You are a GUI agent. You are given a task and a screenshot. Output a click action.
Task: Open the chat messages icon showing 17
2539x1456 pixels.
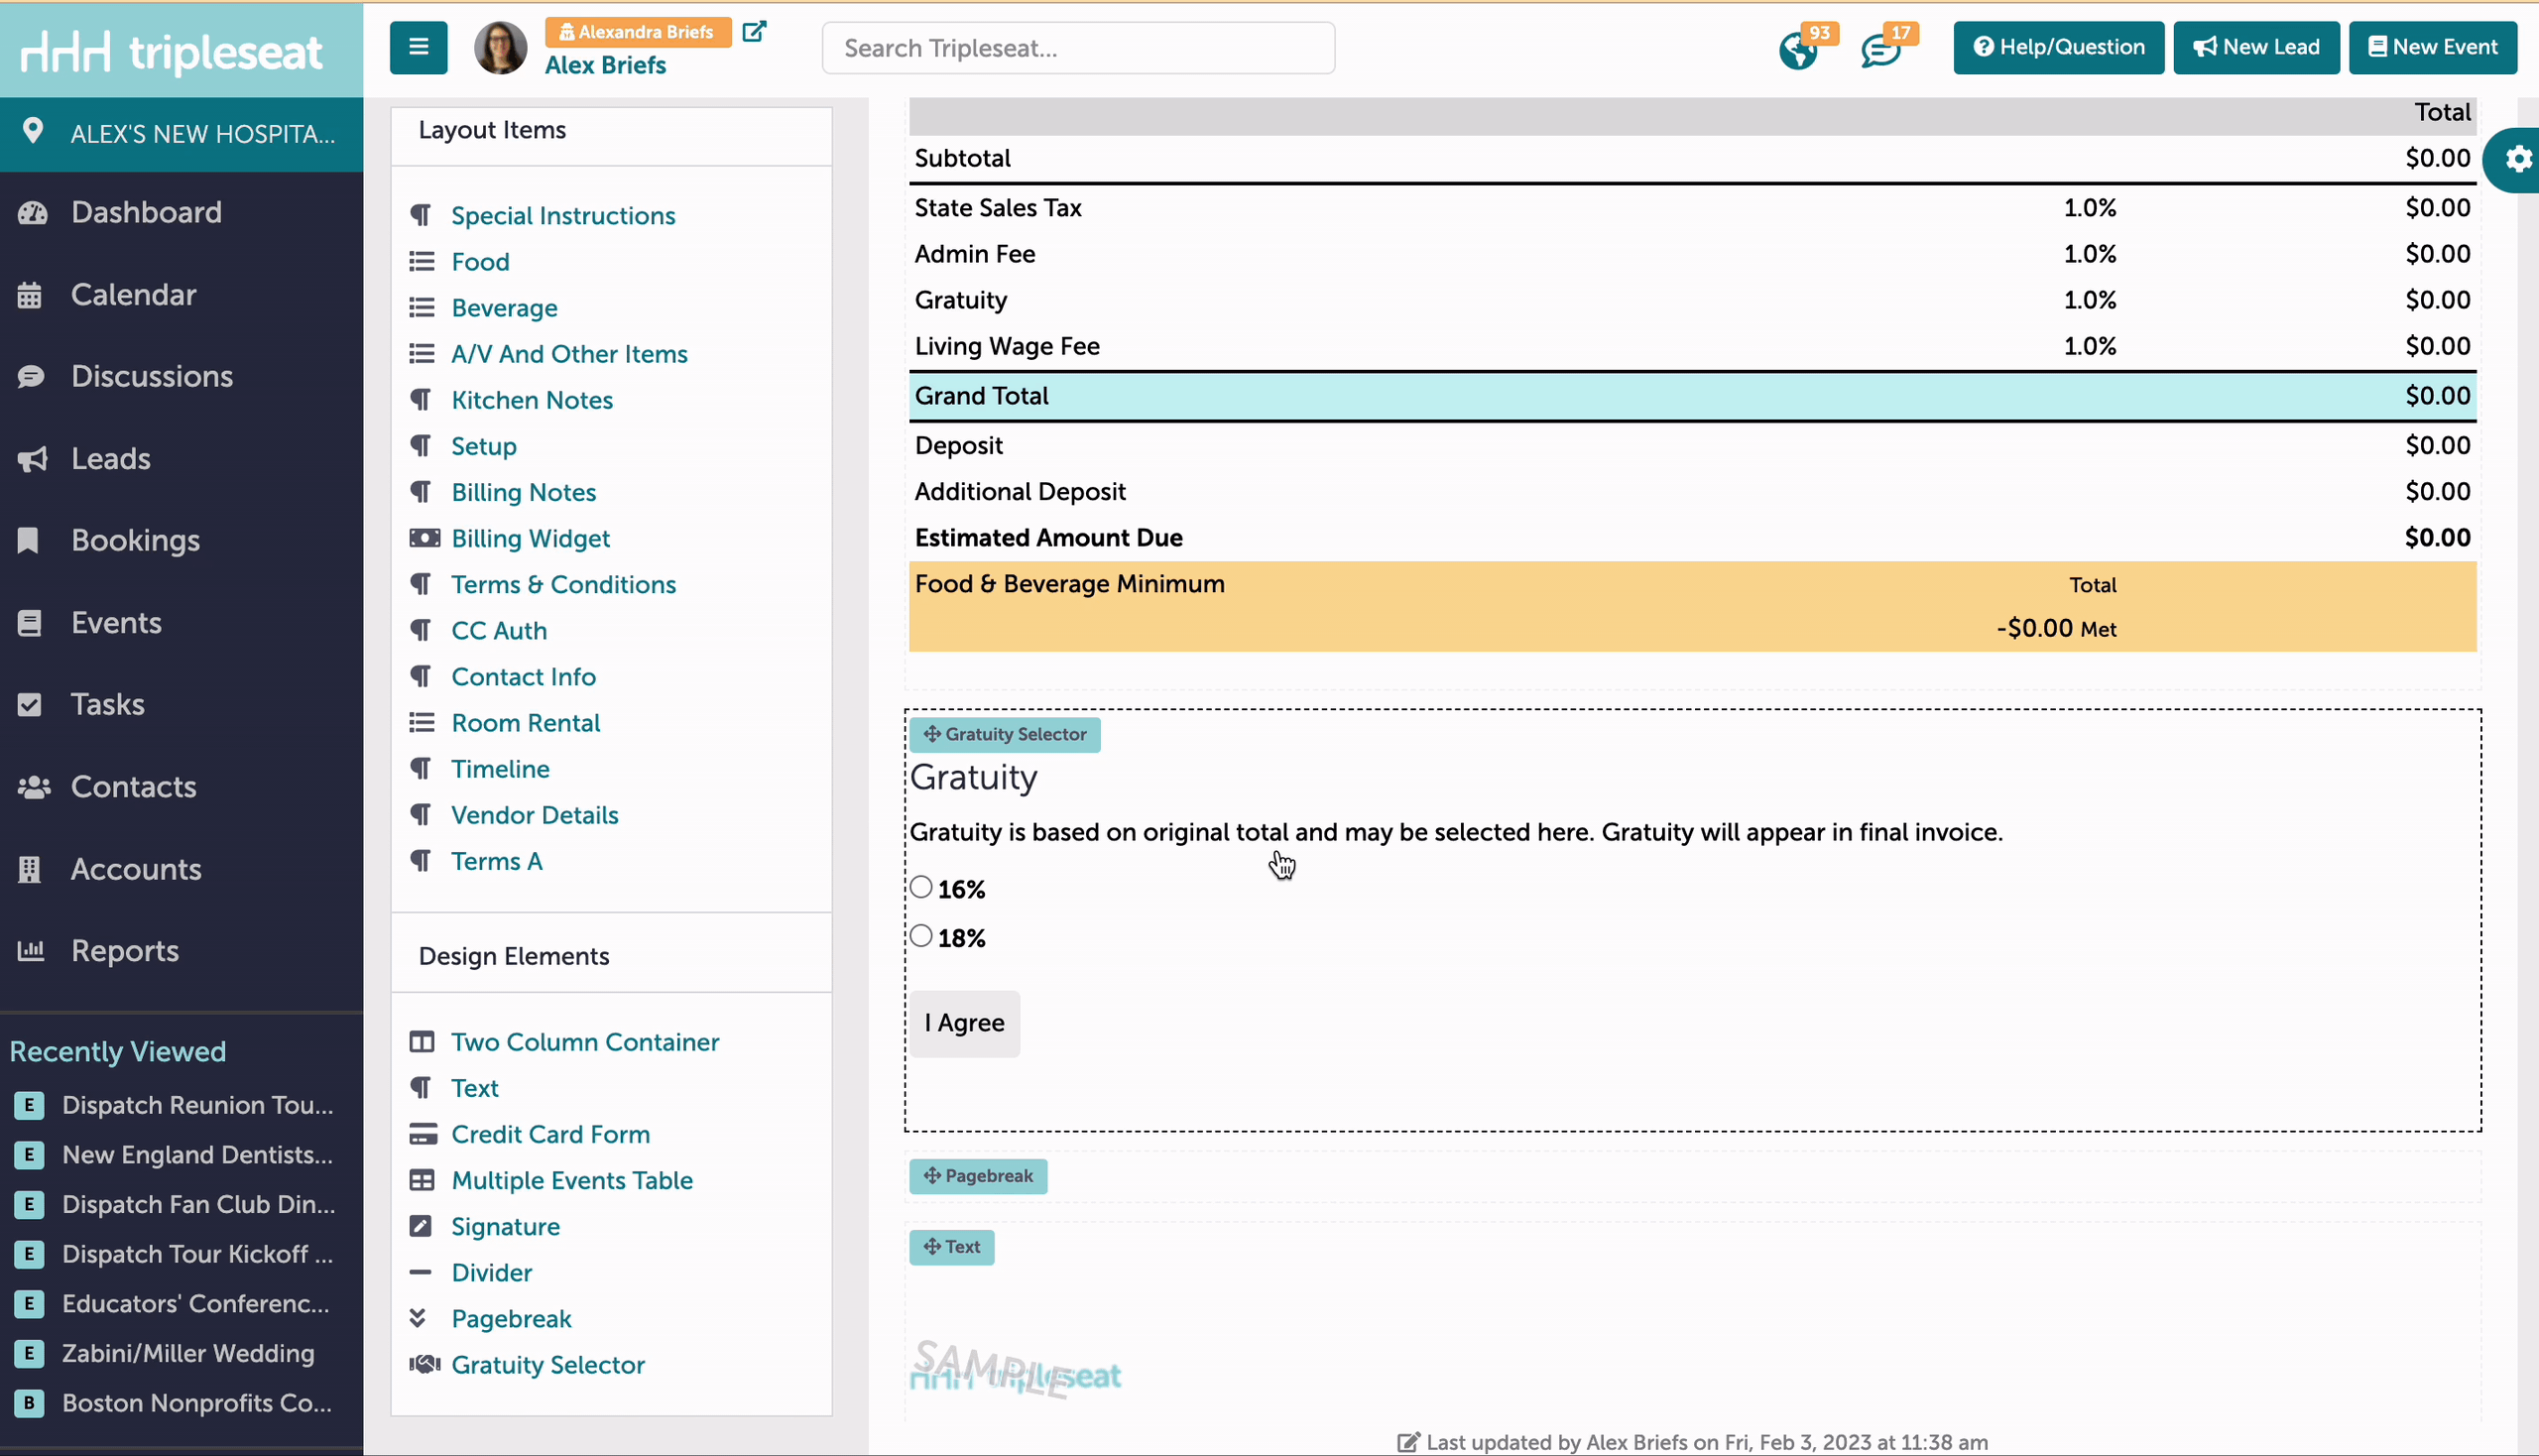(1880, 50)
